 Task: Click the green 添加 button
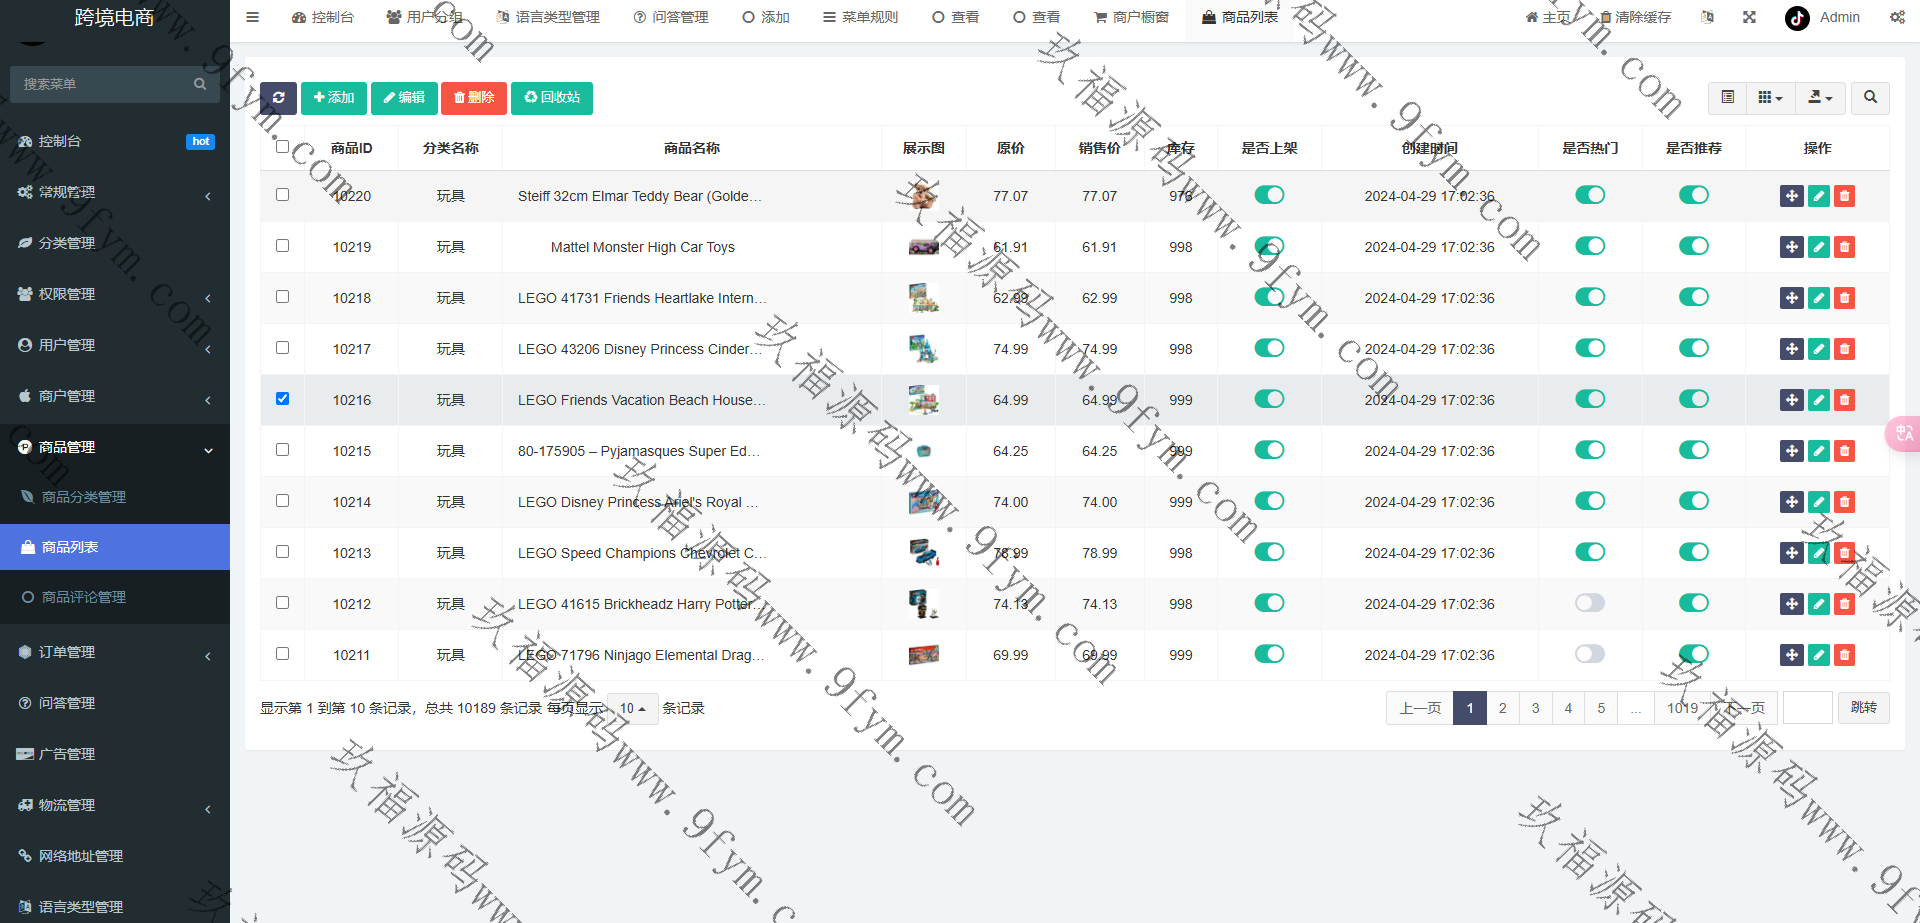point(334,98)
